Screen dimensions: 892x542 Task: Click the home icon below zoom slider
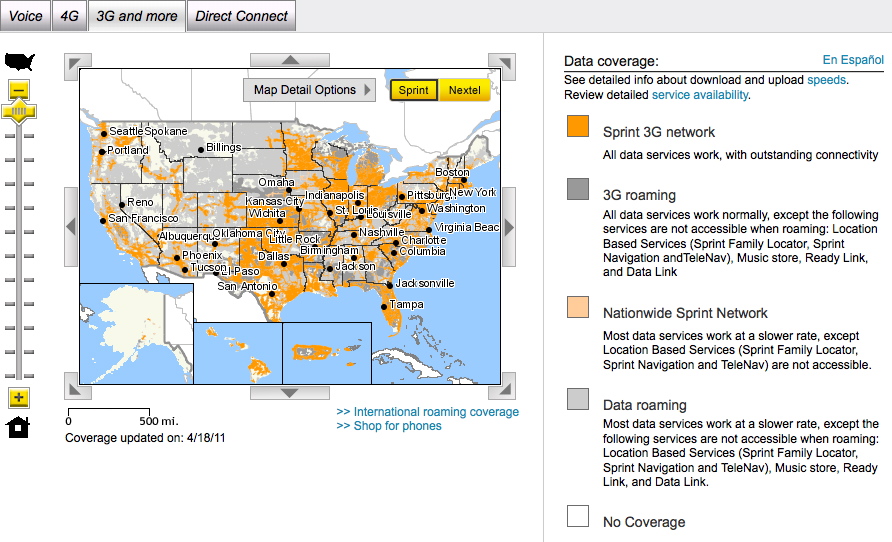click(x=18, y=427)
